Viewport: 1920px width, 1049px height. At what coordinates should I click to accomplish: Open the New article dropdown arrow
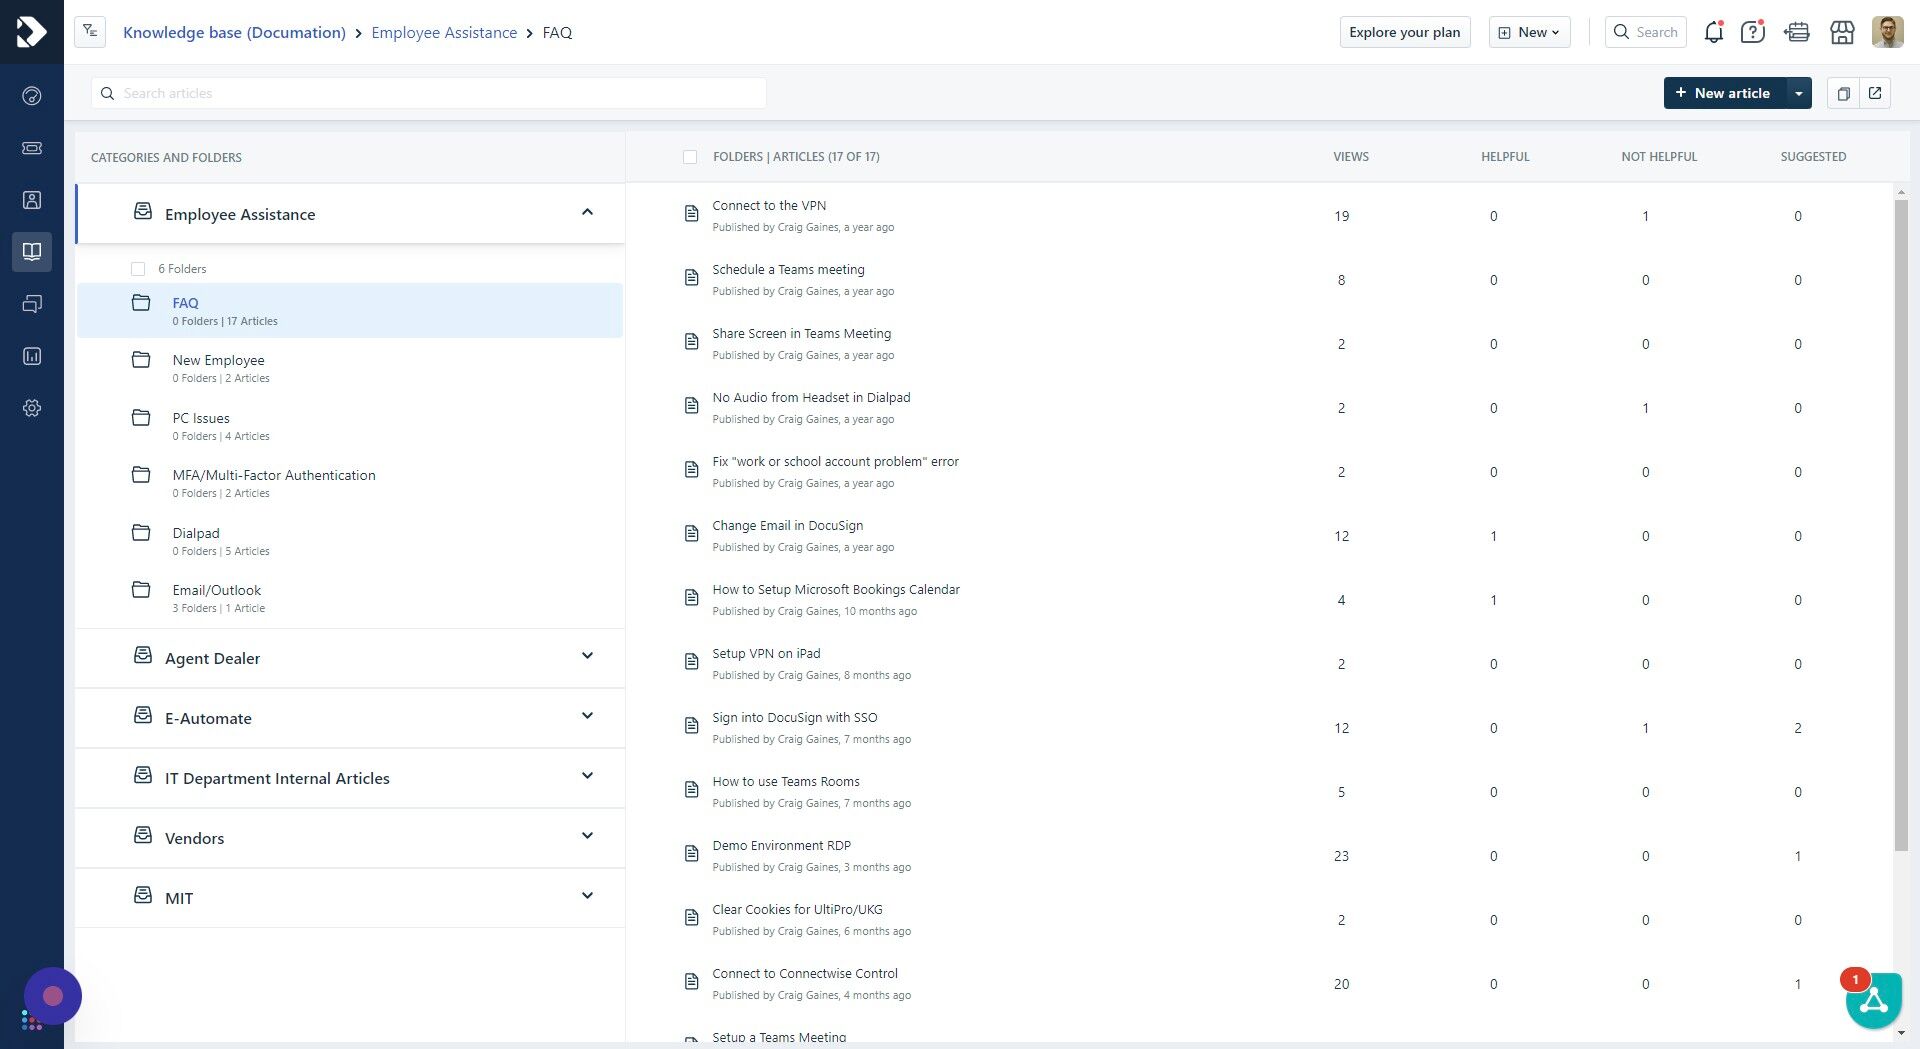[x=1799, y=93]
